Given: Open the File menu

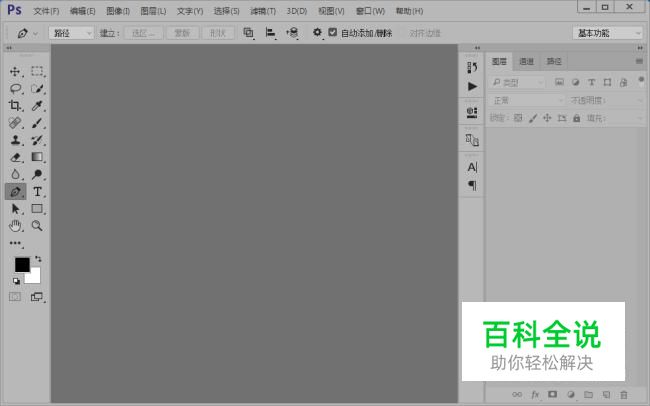Looking at the screenshot, I should (x=46, y=11).
